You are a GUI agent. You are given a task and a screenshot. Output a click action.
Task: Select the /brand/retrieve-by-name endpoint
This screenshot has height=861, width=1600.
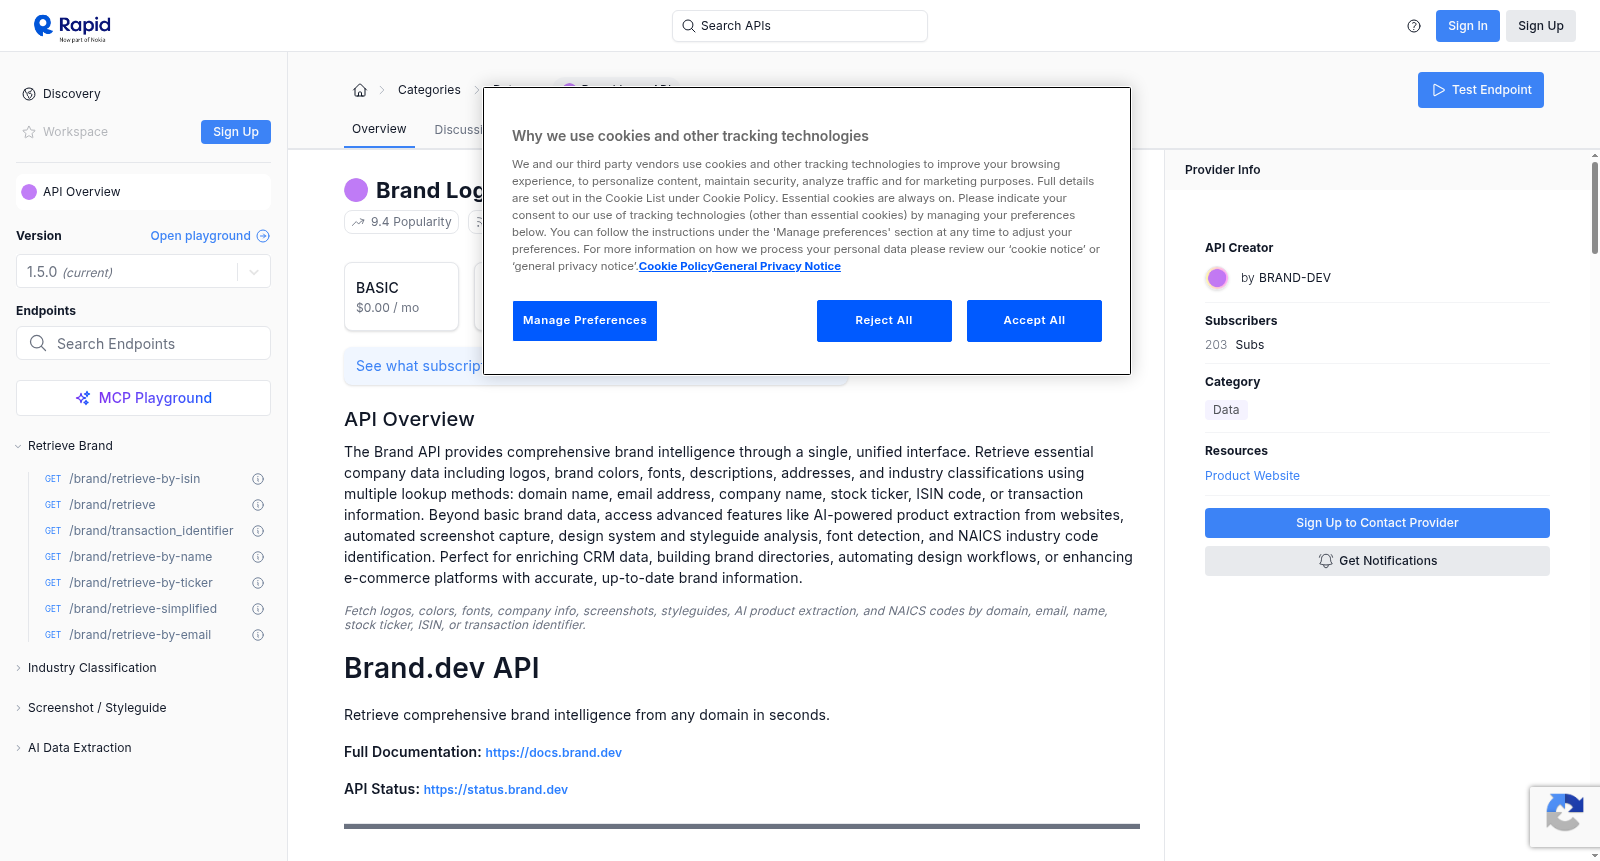pos(141,557)
